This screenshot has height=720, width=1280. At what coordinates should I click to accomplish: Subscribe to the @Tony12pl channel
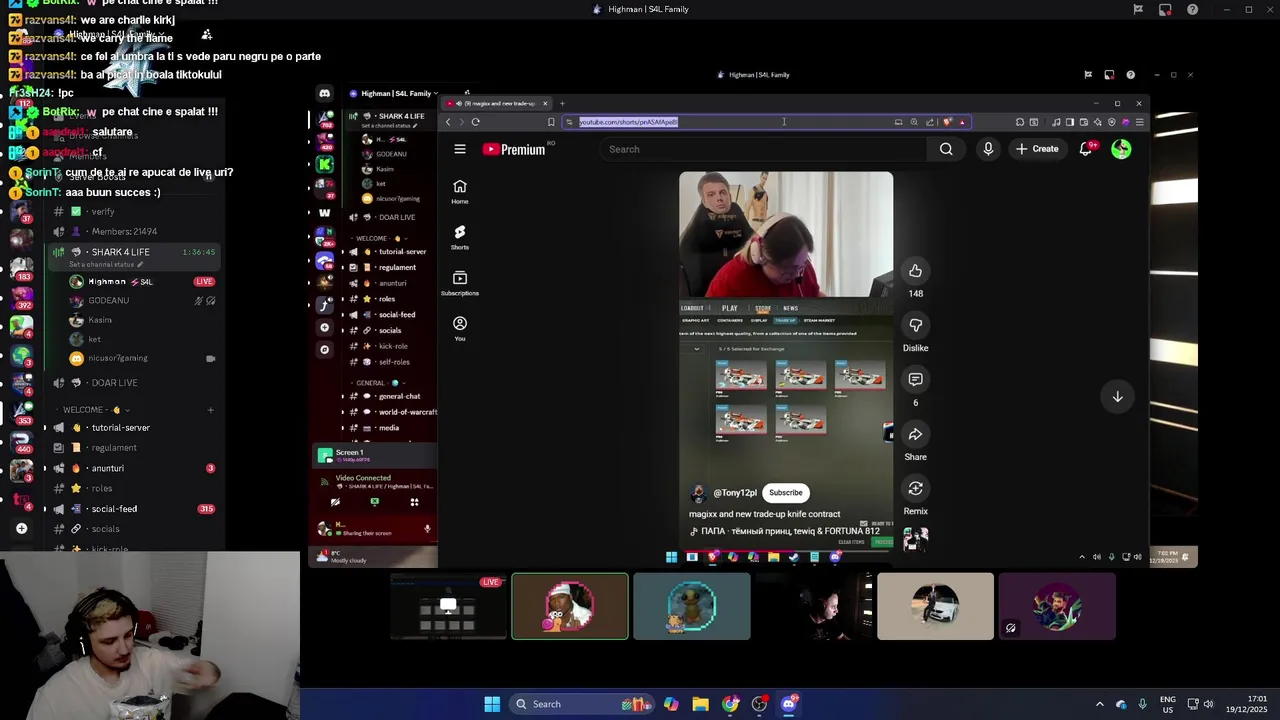(x=785, y=493)
